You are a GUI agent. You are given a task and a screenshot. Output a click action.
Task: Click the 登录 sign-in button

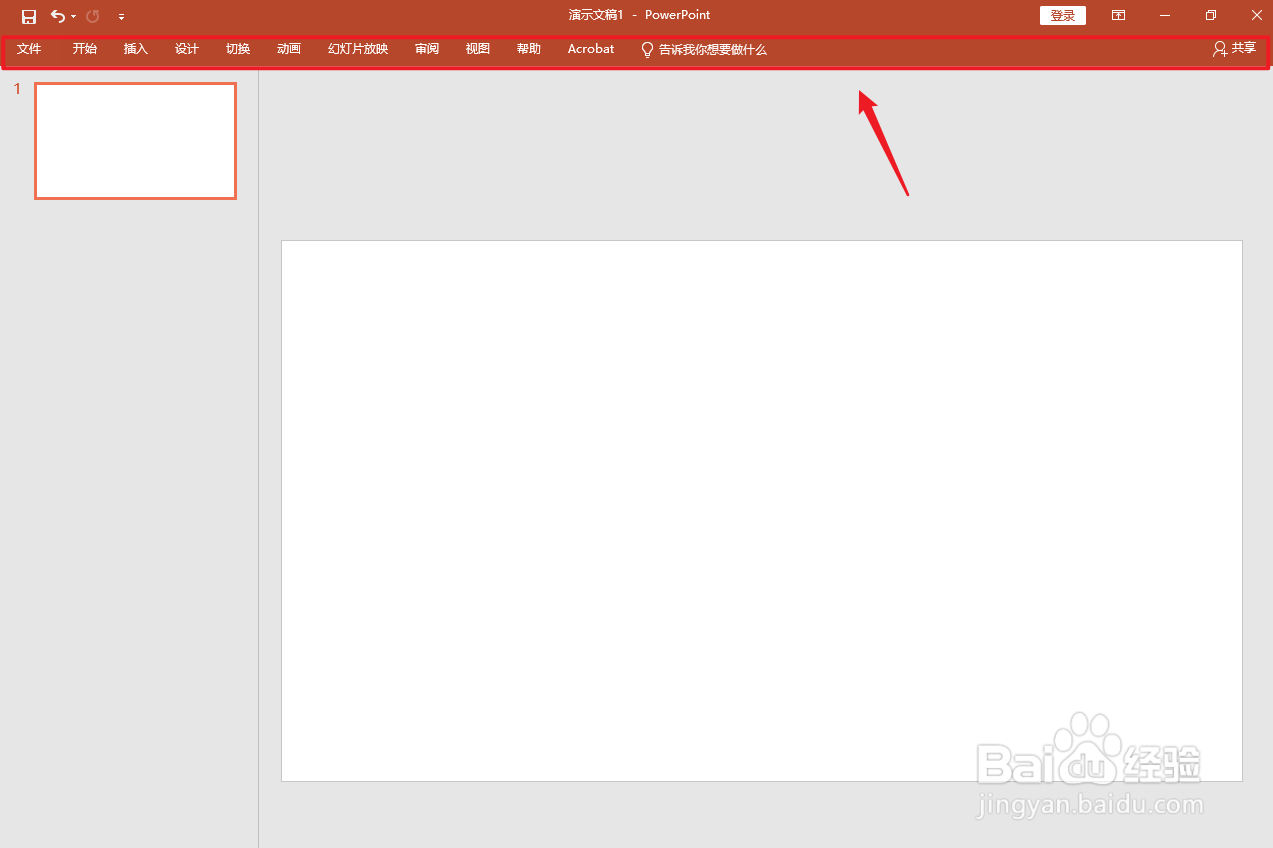[x=1062, y=16]
